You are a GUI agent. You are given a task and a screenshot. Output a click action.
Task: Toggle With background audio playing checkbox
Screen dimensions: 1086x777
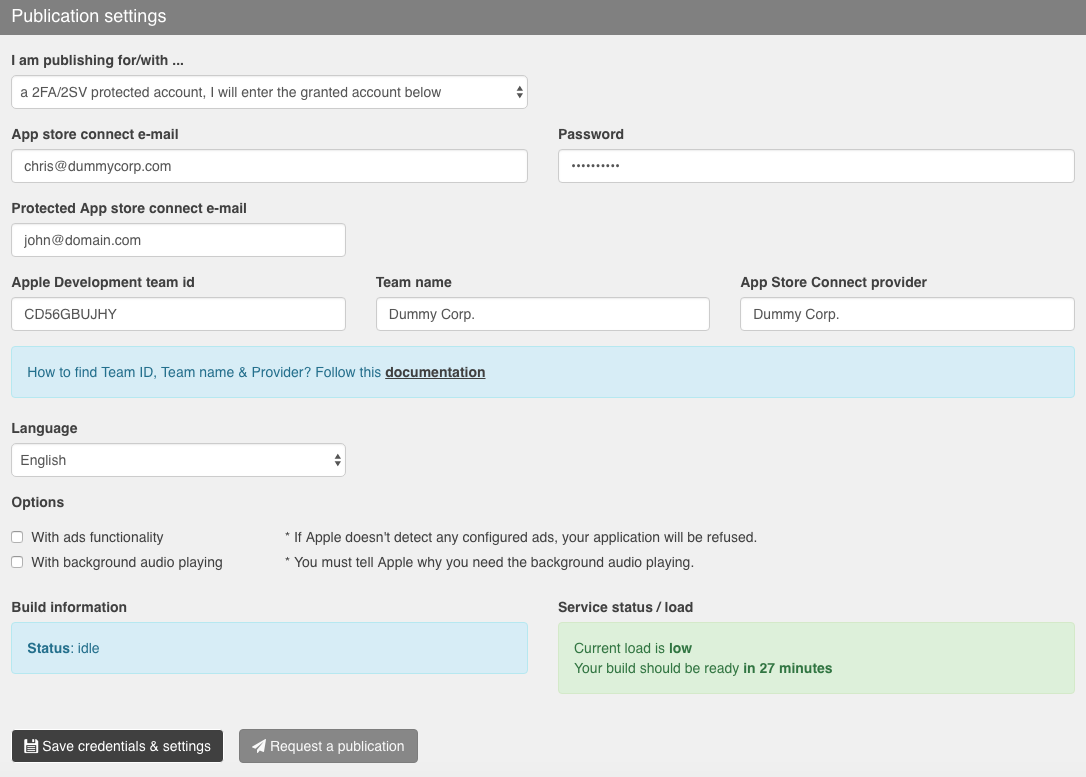click(17, 562)
